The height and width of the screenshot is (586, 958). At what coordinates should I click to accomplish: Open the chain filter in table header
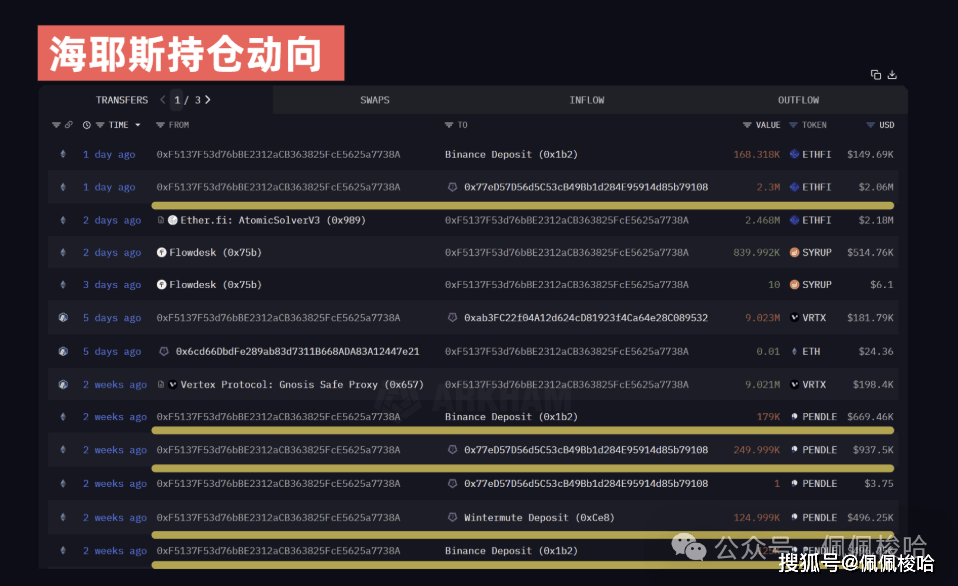tap(56, 125)
